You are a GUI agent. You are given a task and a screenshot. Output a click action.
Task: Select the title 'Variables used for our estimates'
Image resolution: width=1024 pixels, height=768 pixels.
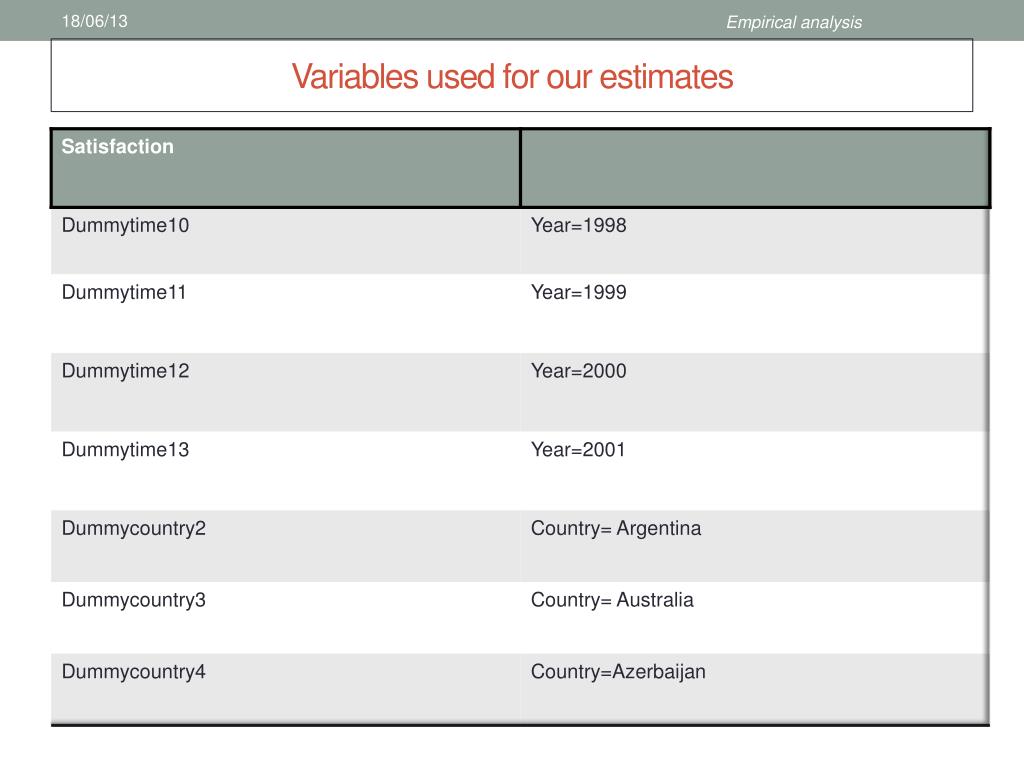coord(512,76)
